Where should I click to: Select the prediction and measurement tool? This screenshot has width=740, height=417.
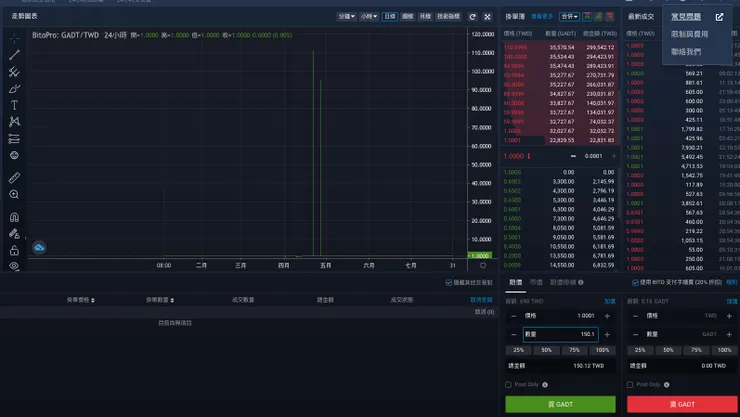tap(14, 139)
